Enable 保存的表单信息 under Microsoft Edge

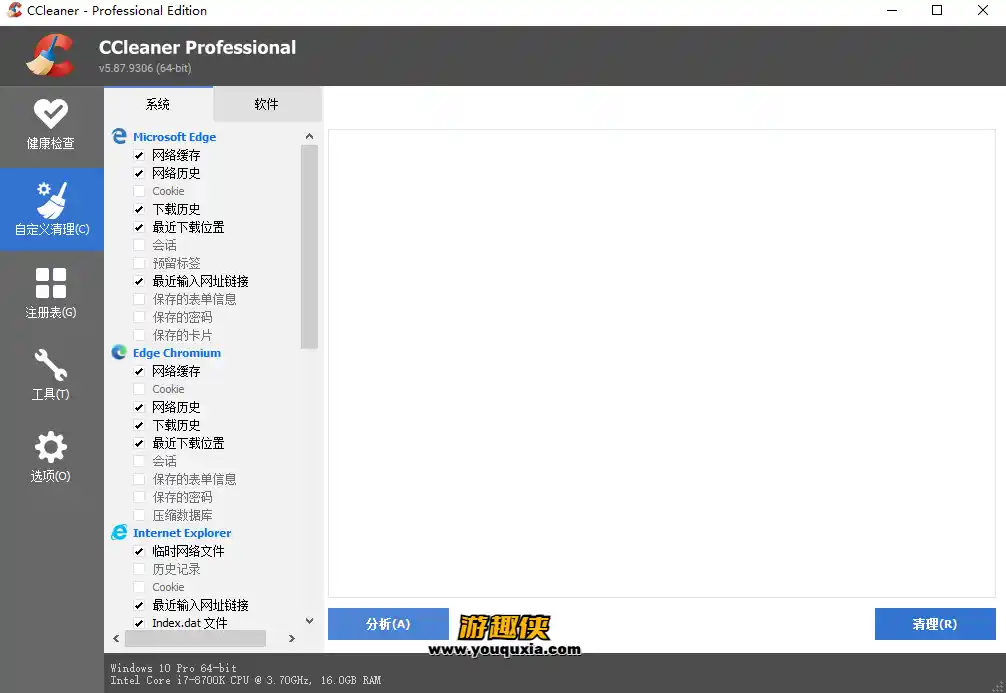[x=139, y=299]
